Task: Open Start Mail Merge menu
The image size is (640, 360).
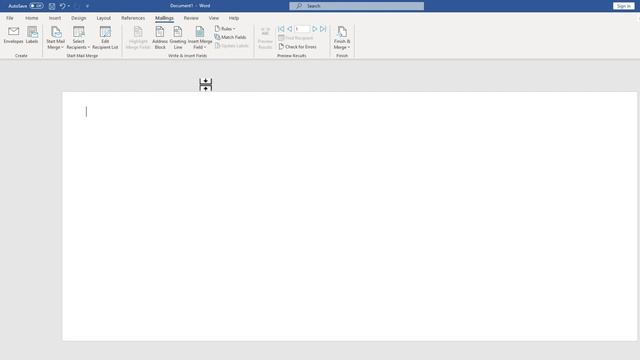Action: [x=56, y=38]
